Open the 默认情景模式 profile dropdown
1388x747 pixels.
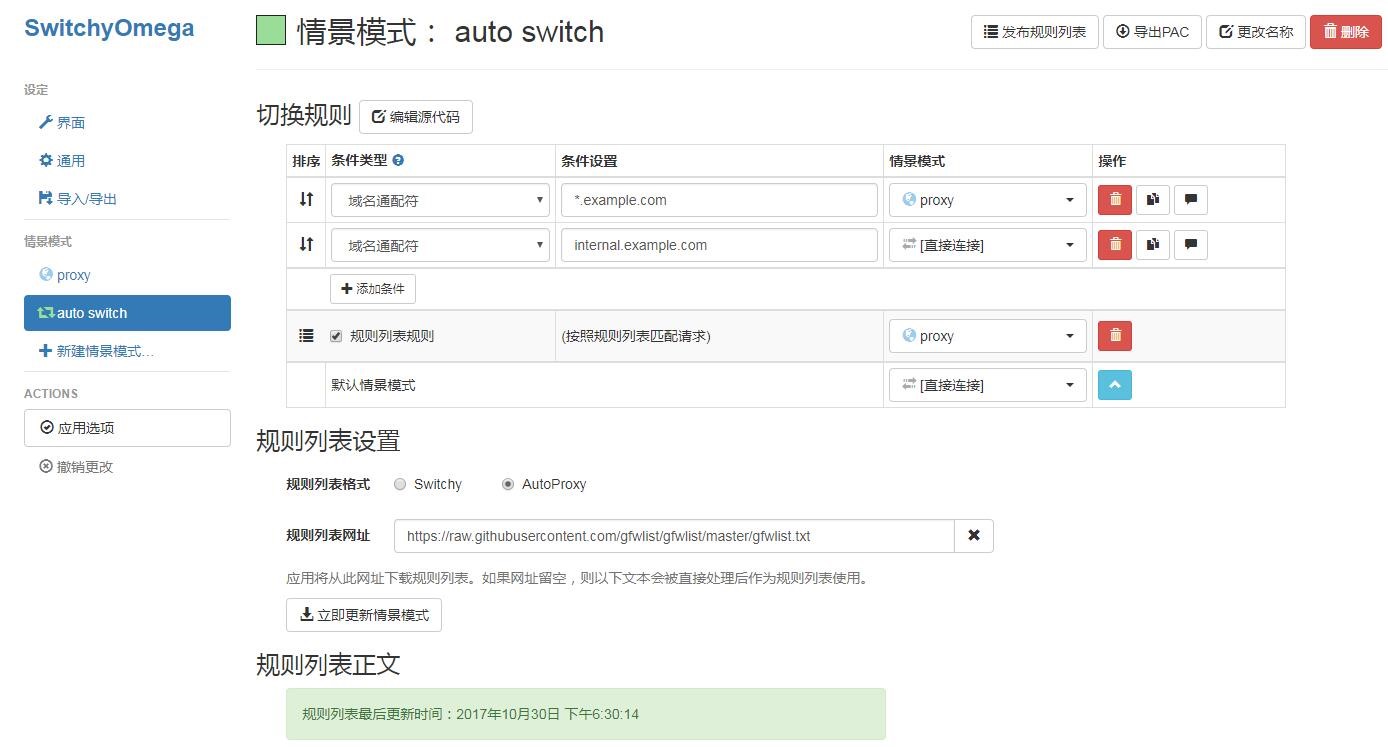coord(988,385)
